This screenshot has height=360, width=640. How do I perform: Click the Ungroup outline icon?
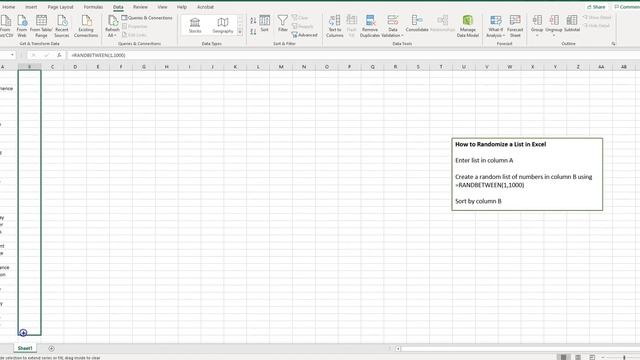[554, 20]
